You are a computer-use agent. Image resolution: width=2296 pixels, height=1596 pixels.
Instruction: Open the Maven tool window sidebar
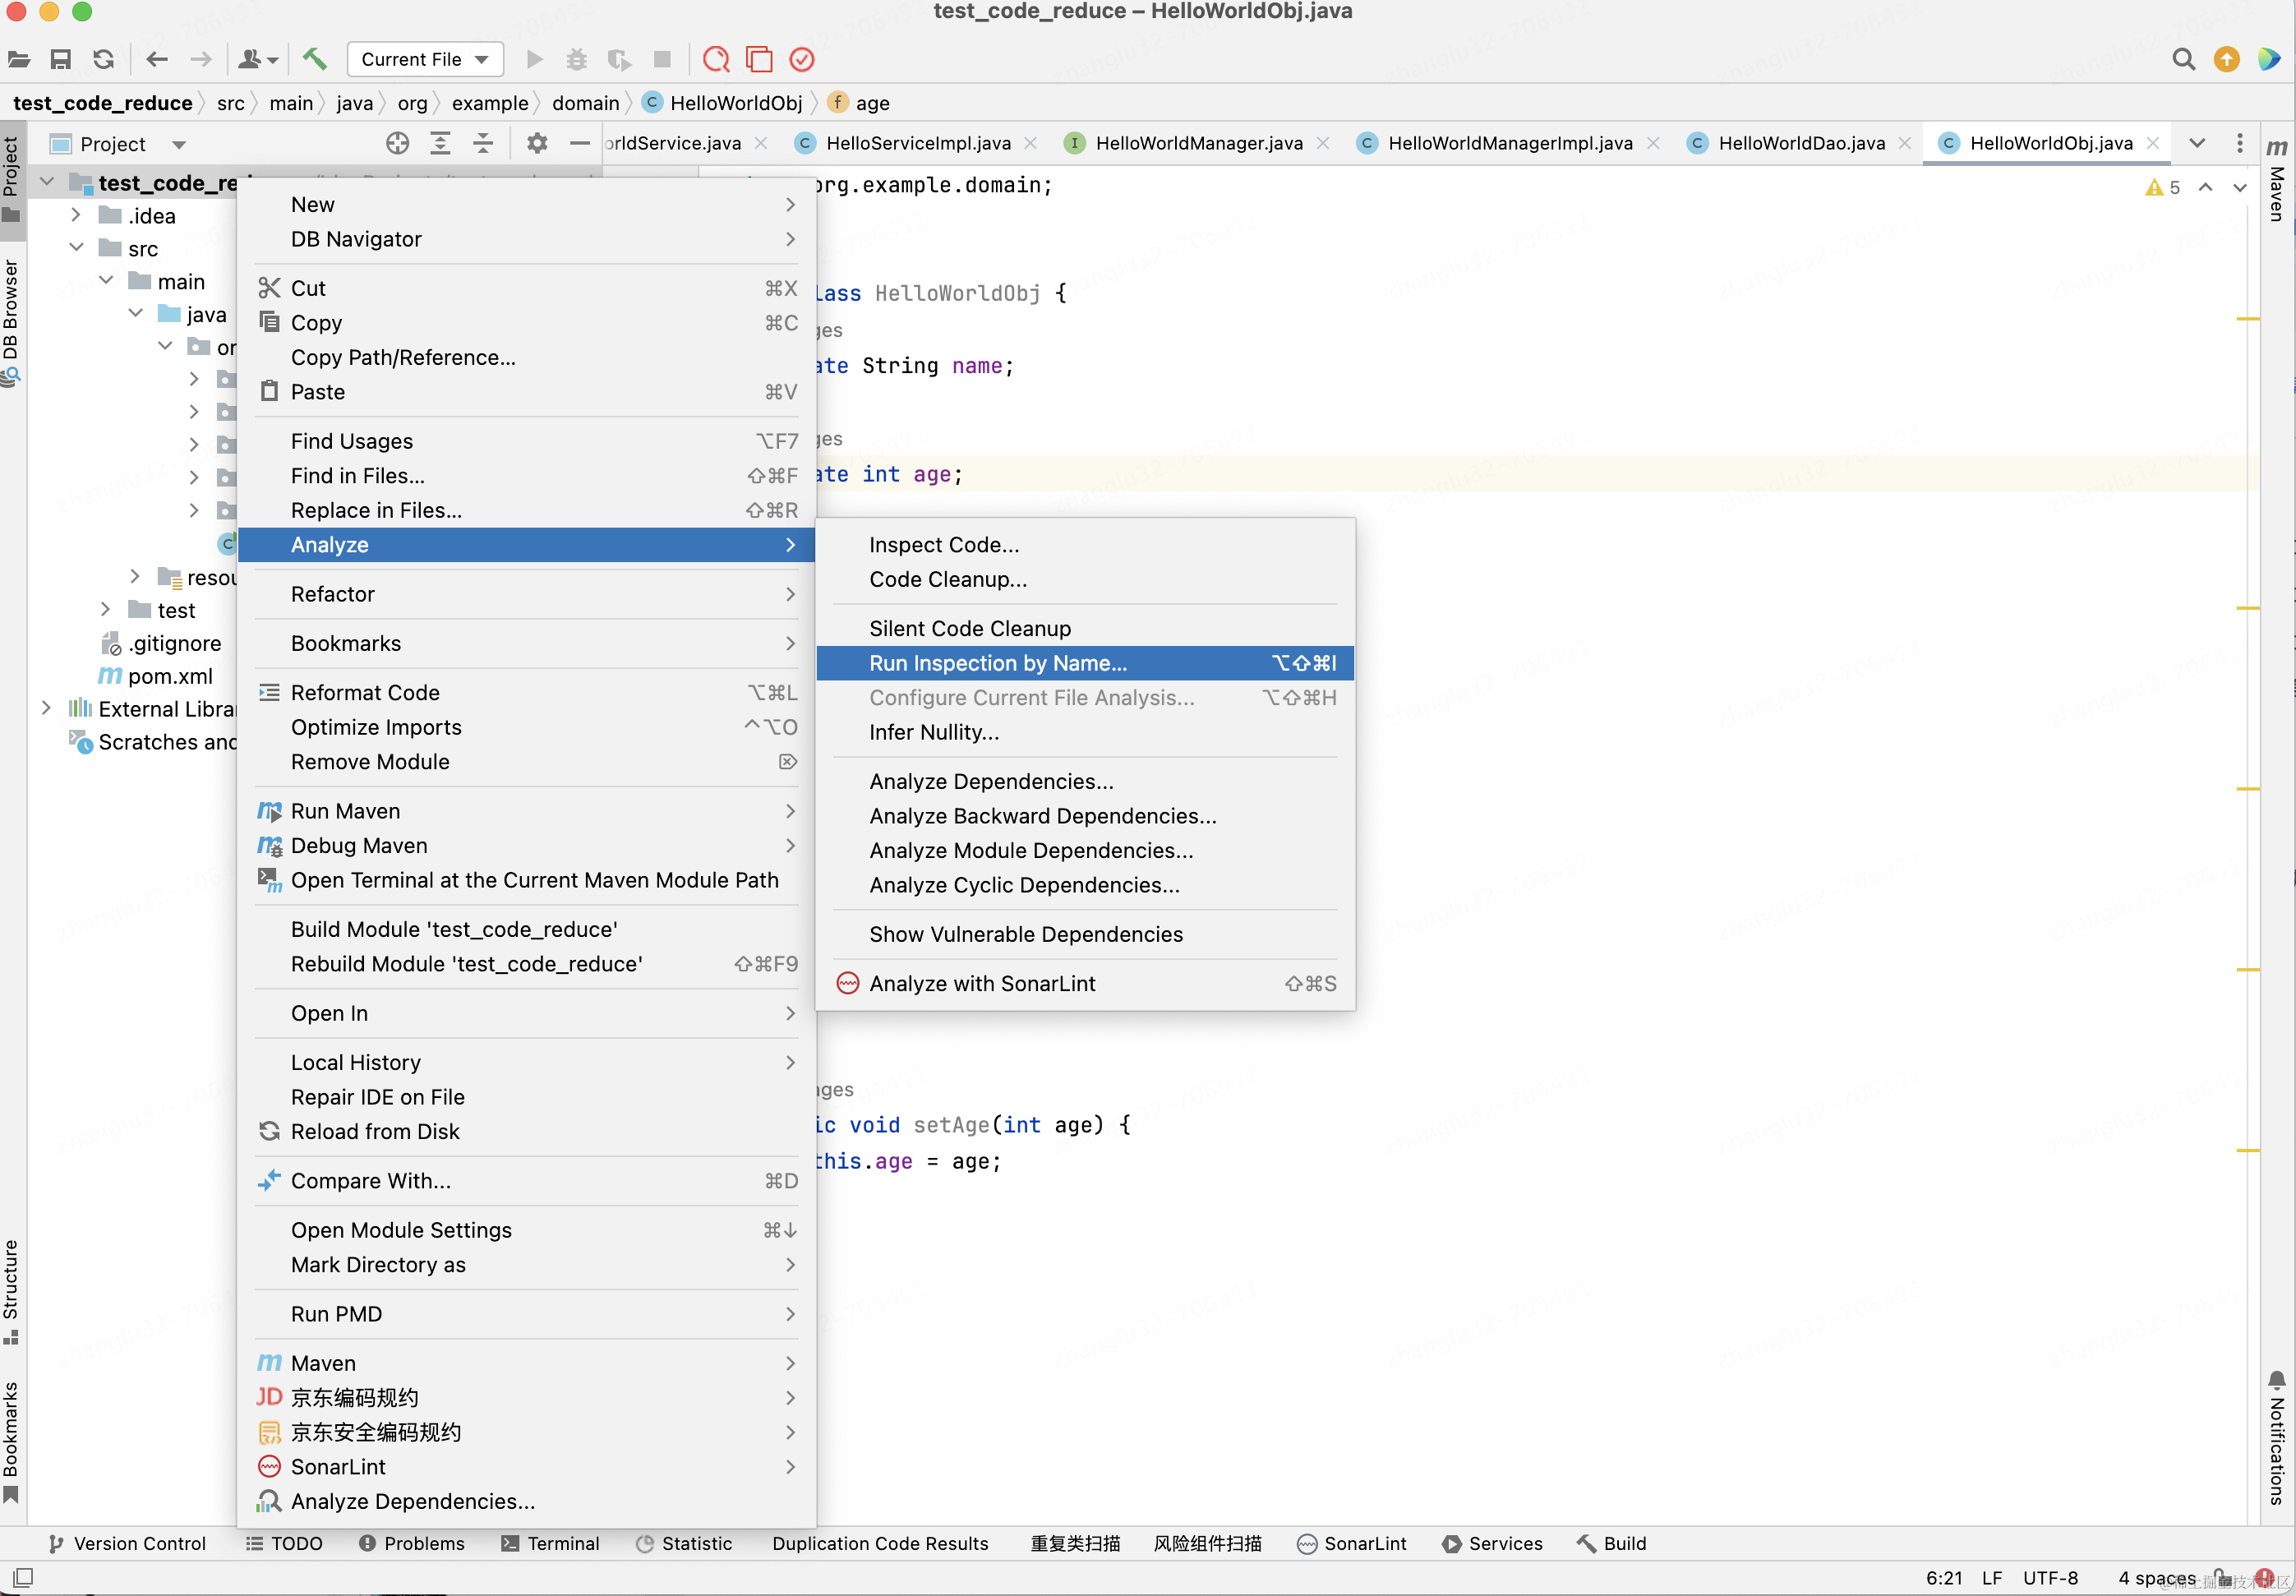(2277, 180)
